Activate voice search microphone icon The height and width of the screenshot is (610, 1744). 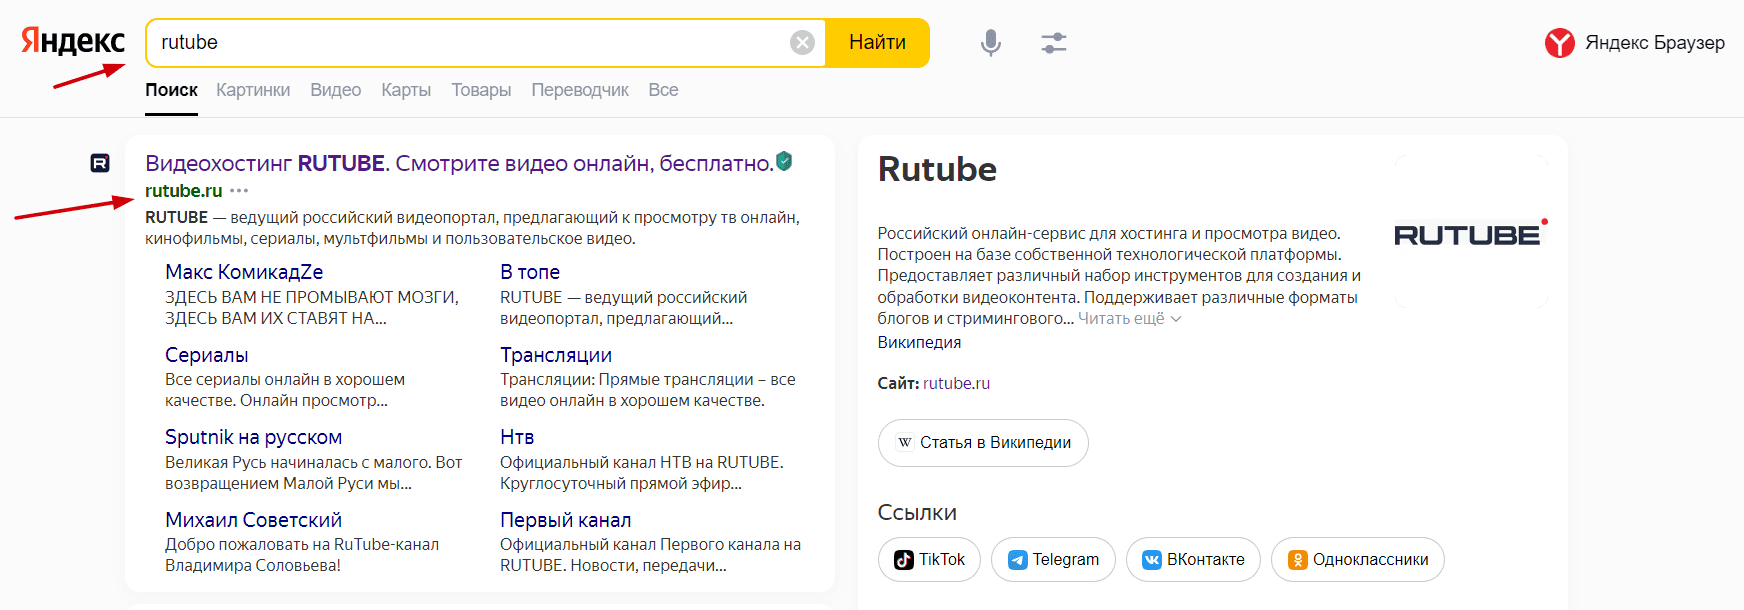pos(990,42)
